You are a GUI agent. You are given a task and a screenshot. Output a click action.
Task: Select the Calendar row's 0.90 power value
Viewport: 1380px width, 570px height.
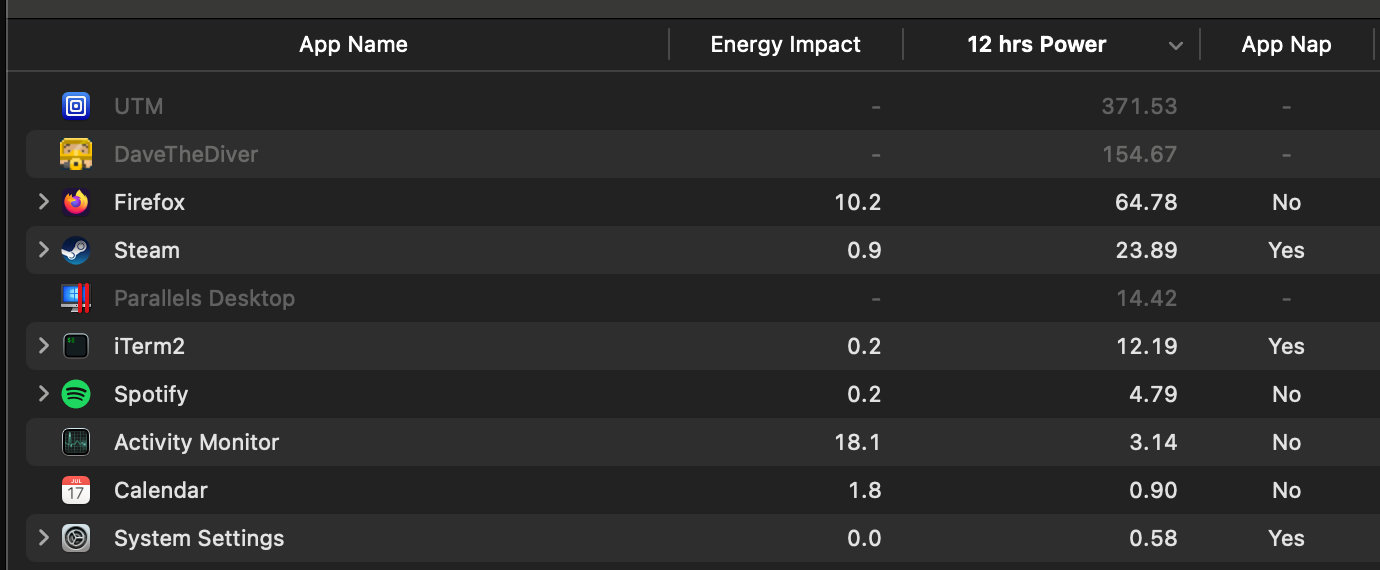(x=1153, y=490)
